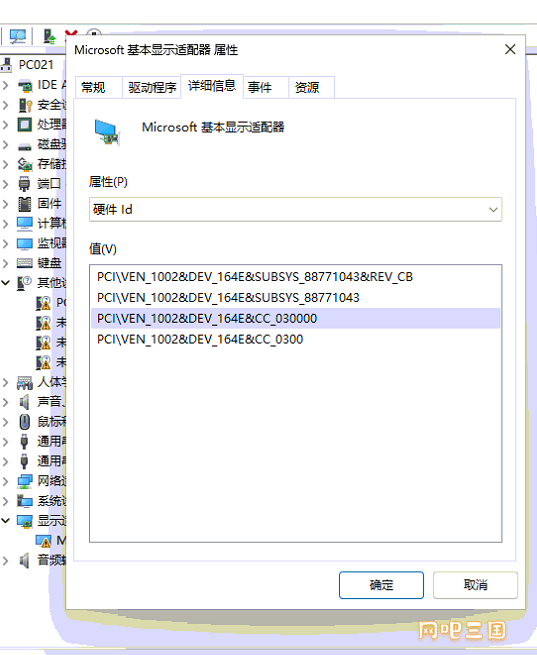Select the 详细信息 tab

tap(212, 86)
